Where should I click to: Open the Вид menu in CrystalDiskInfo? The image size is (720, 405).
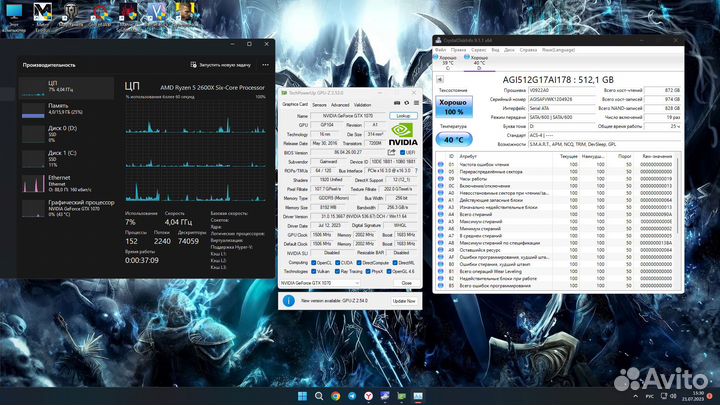click(x=495, y=50)
